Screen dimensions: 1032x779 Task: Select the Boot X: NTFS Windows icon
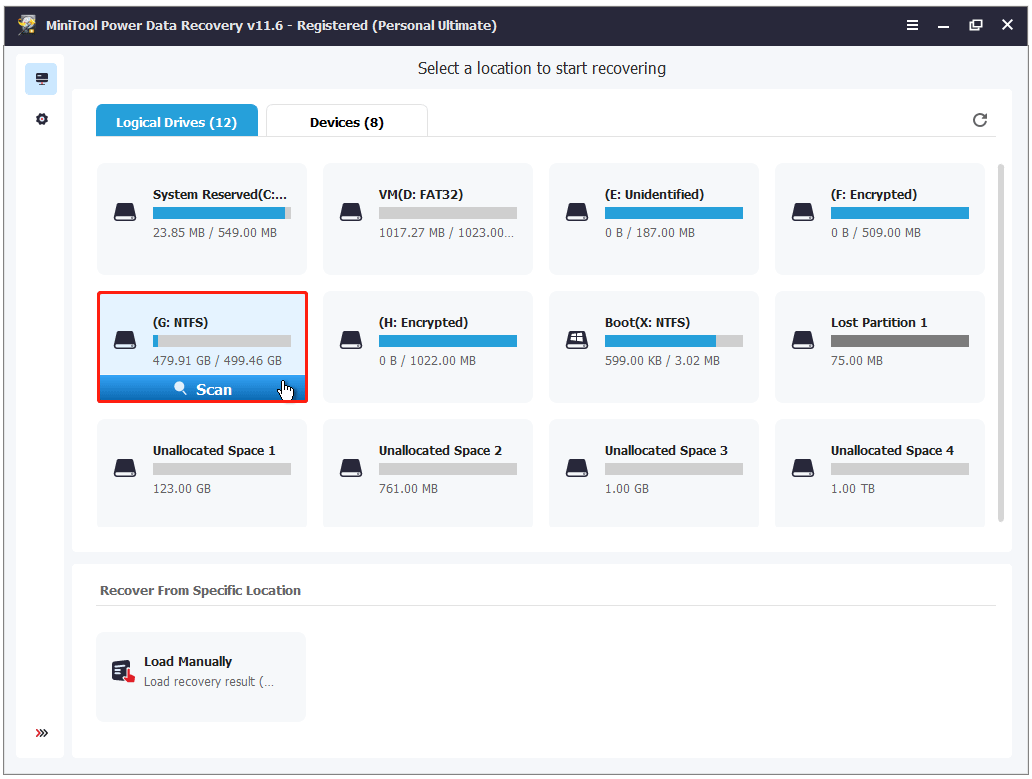(x=576, y=340)
